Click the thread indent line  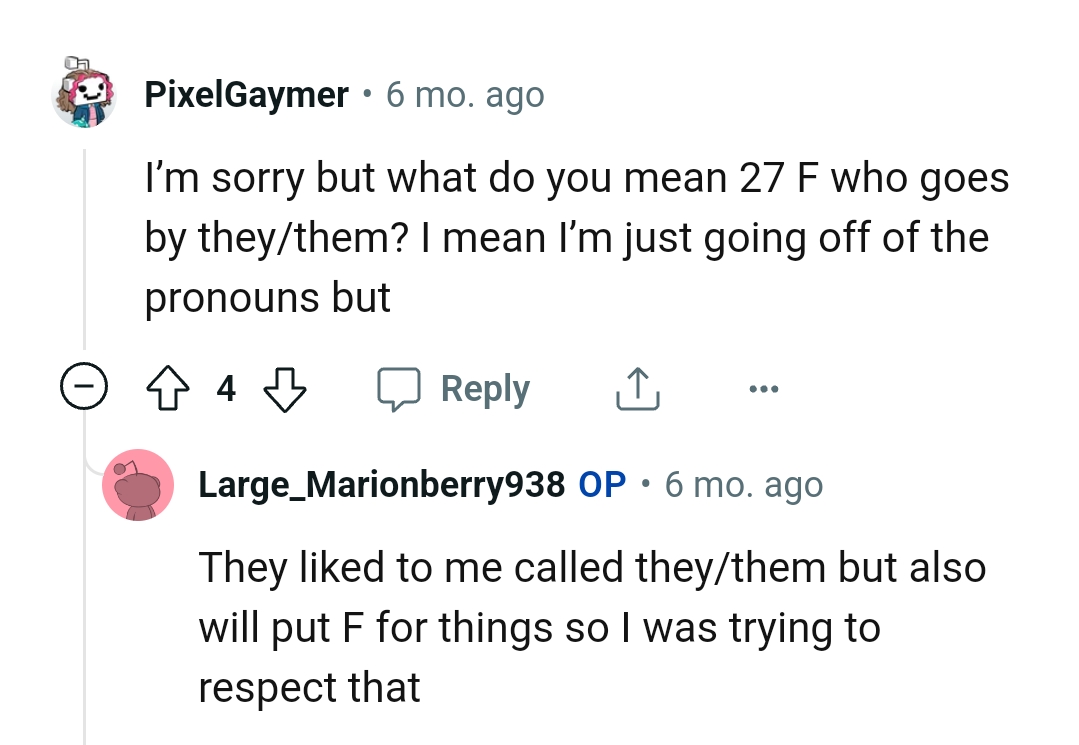coord(84,250)
